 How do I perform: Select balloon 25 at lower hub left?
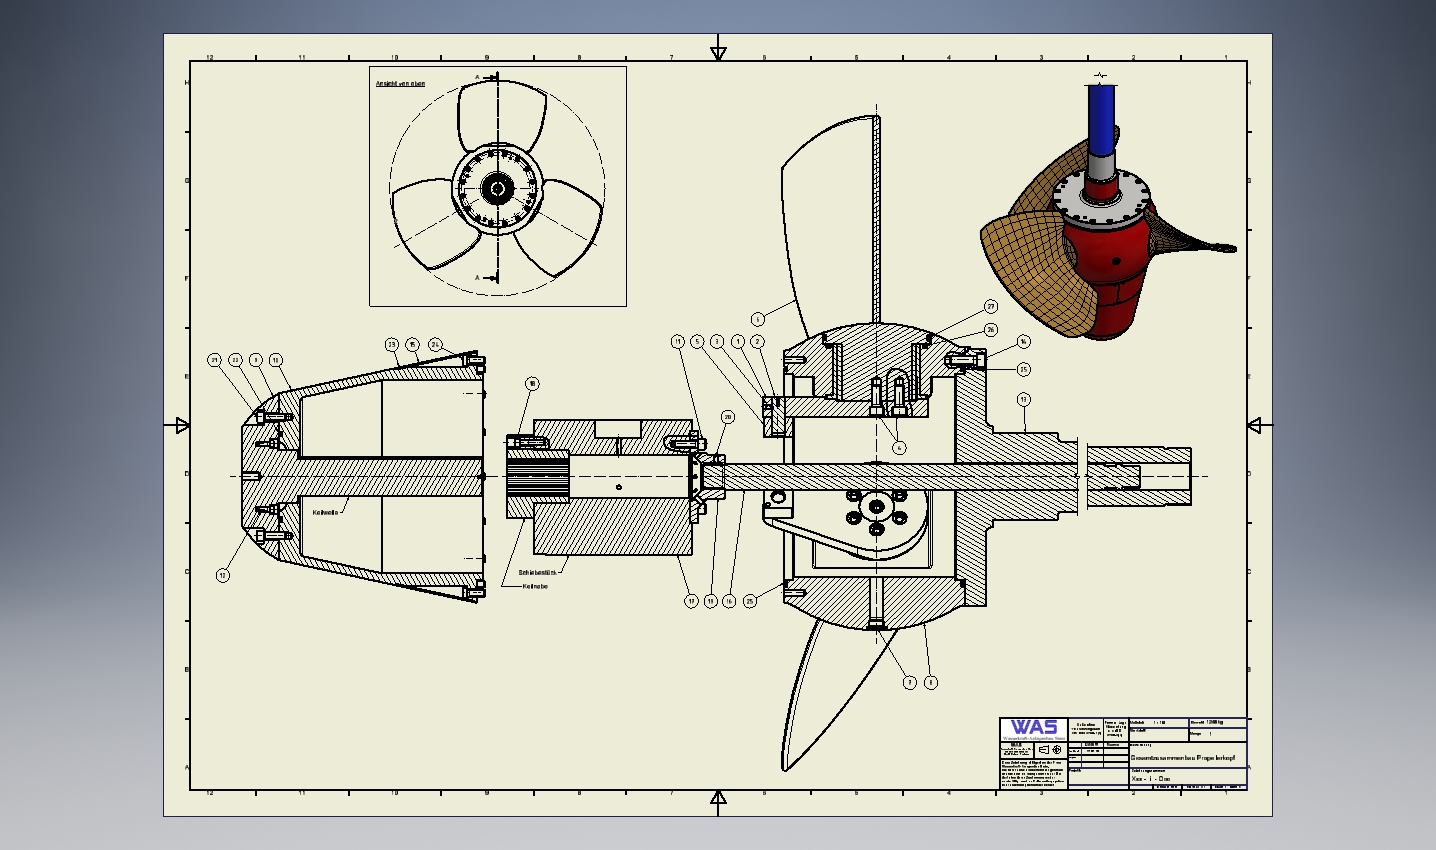tap(750, 601)
